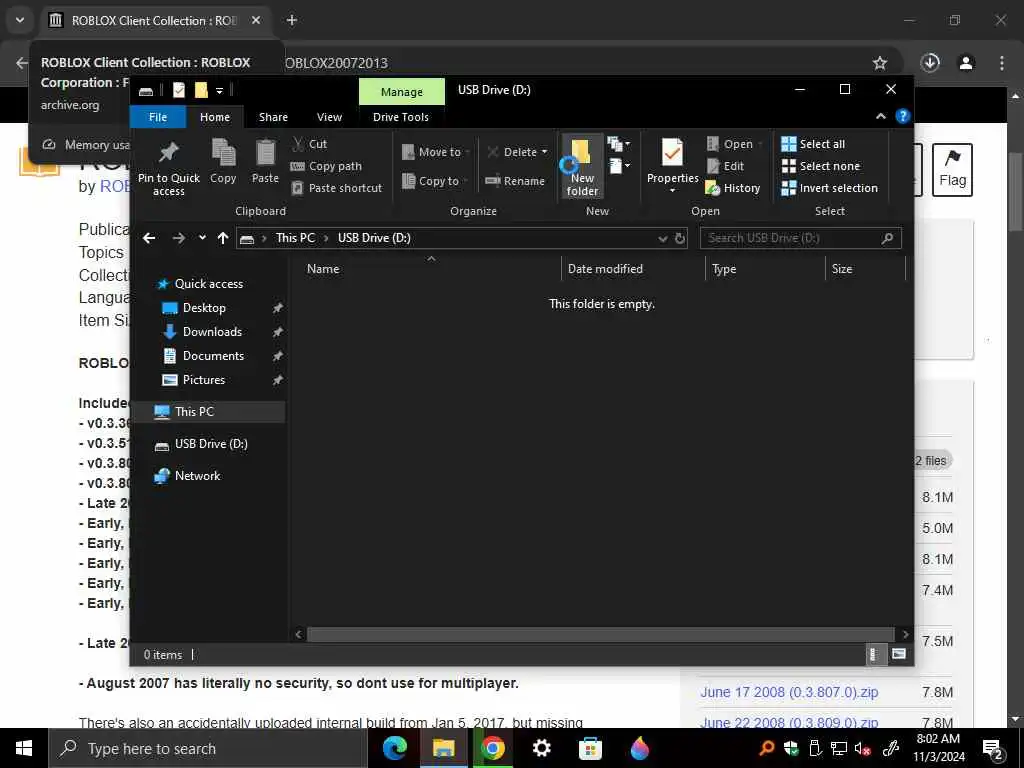Select This PC in navigation pane
This screenshot has width=1024, height=768.
coord(194,411)
